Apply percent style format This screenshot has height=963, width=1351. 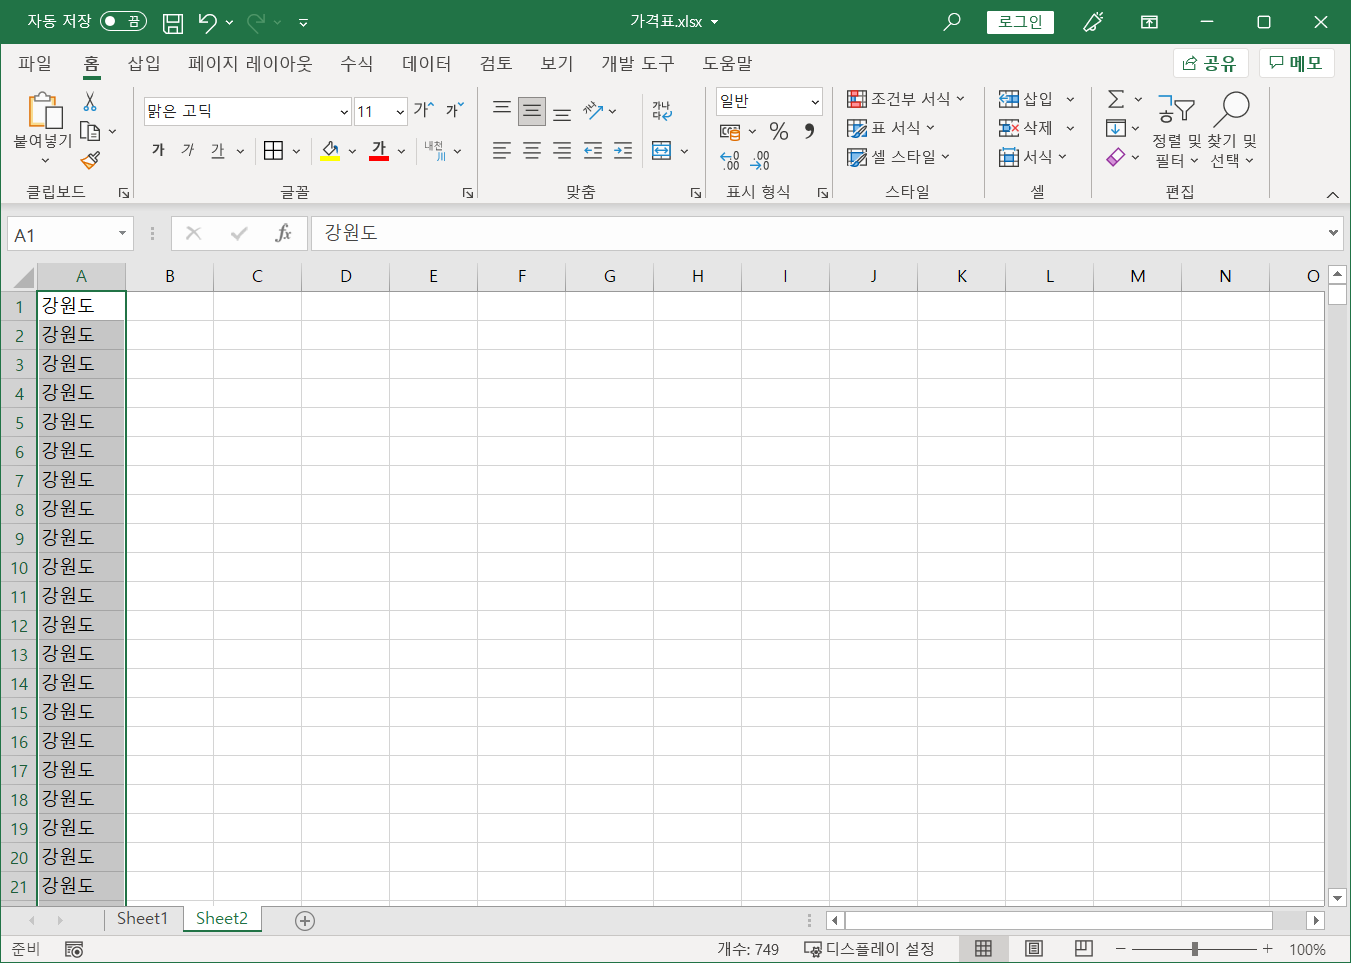pos(779,131)
